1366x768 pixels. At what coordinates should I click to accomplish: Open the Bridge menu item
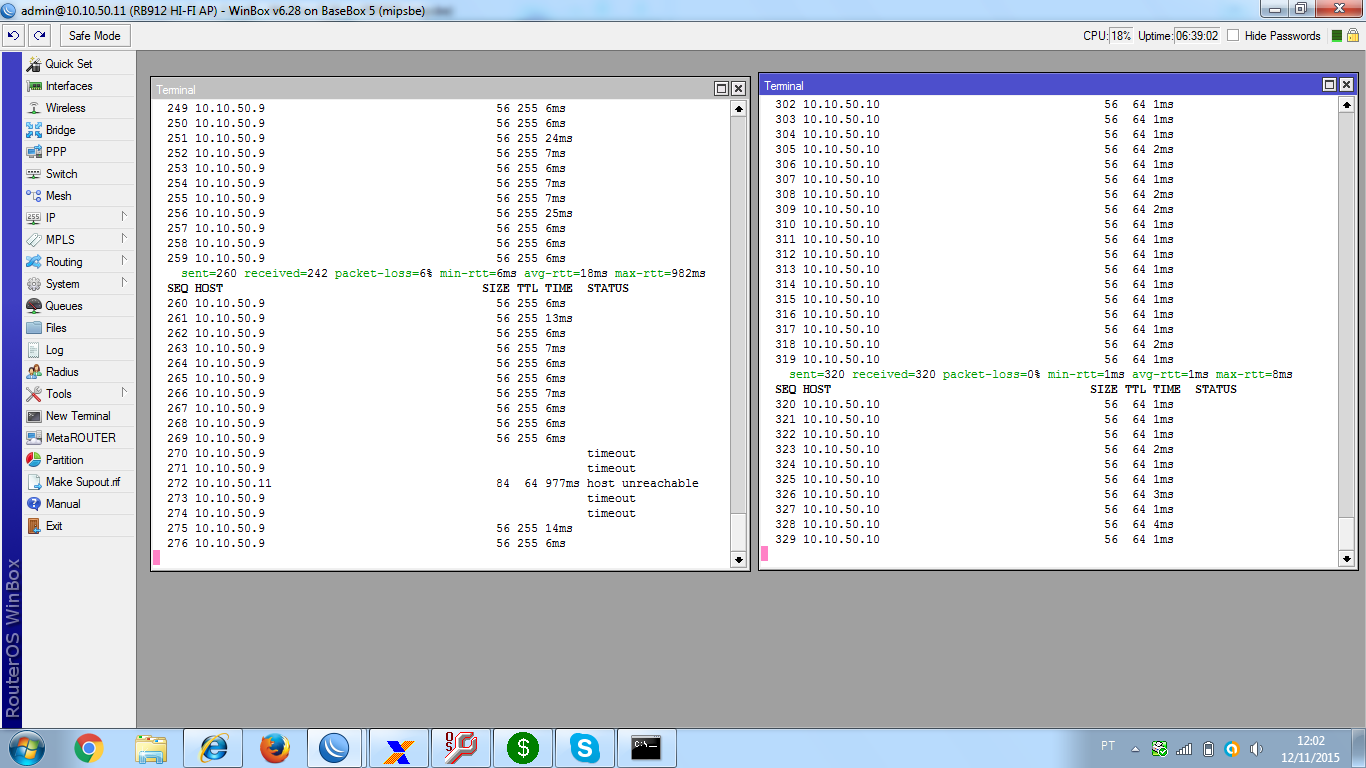click(79, 130)
